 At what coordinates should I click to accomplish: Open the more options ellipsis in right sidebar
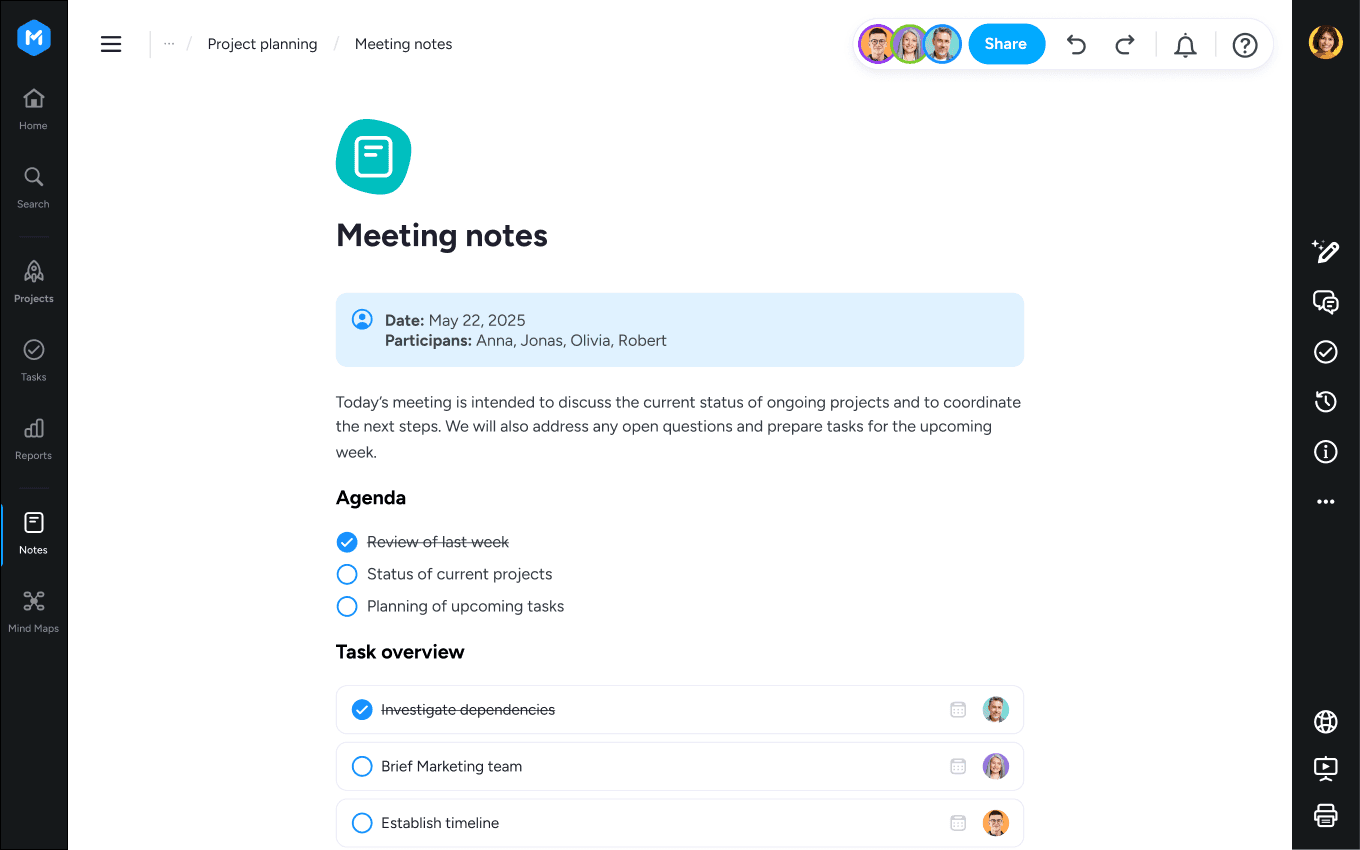(x=1325, y=502)
